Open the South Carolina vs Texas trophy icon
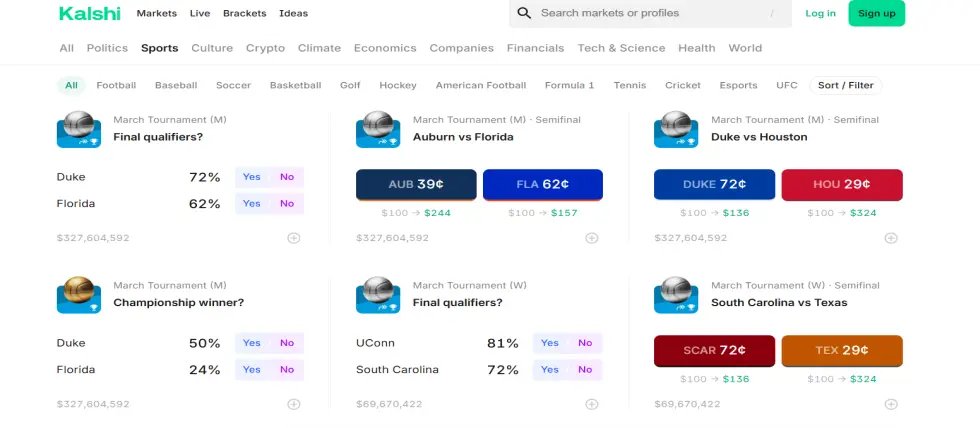Screen dimensions: 980x428 (676, 295)
